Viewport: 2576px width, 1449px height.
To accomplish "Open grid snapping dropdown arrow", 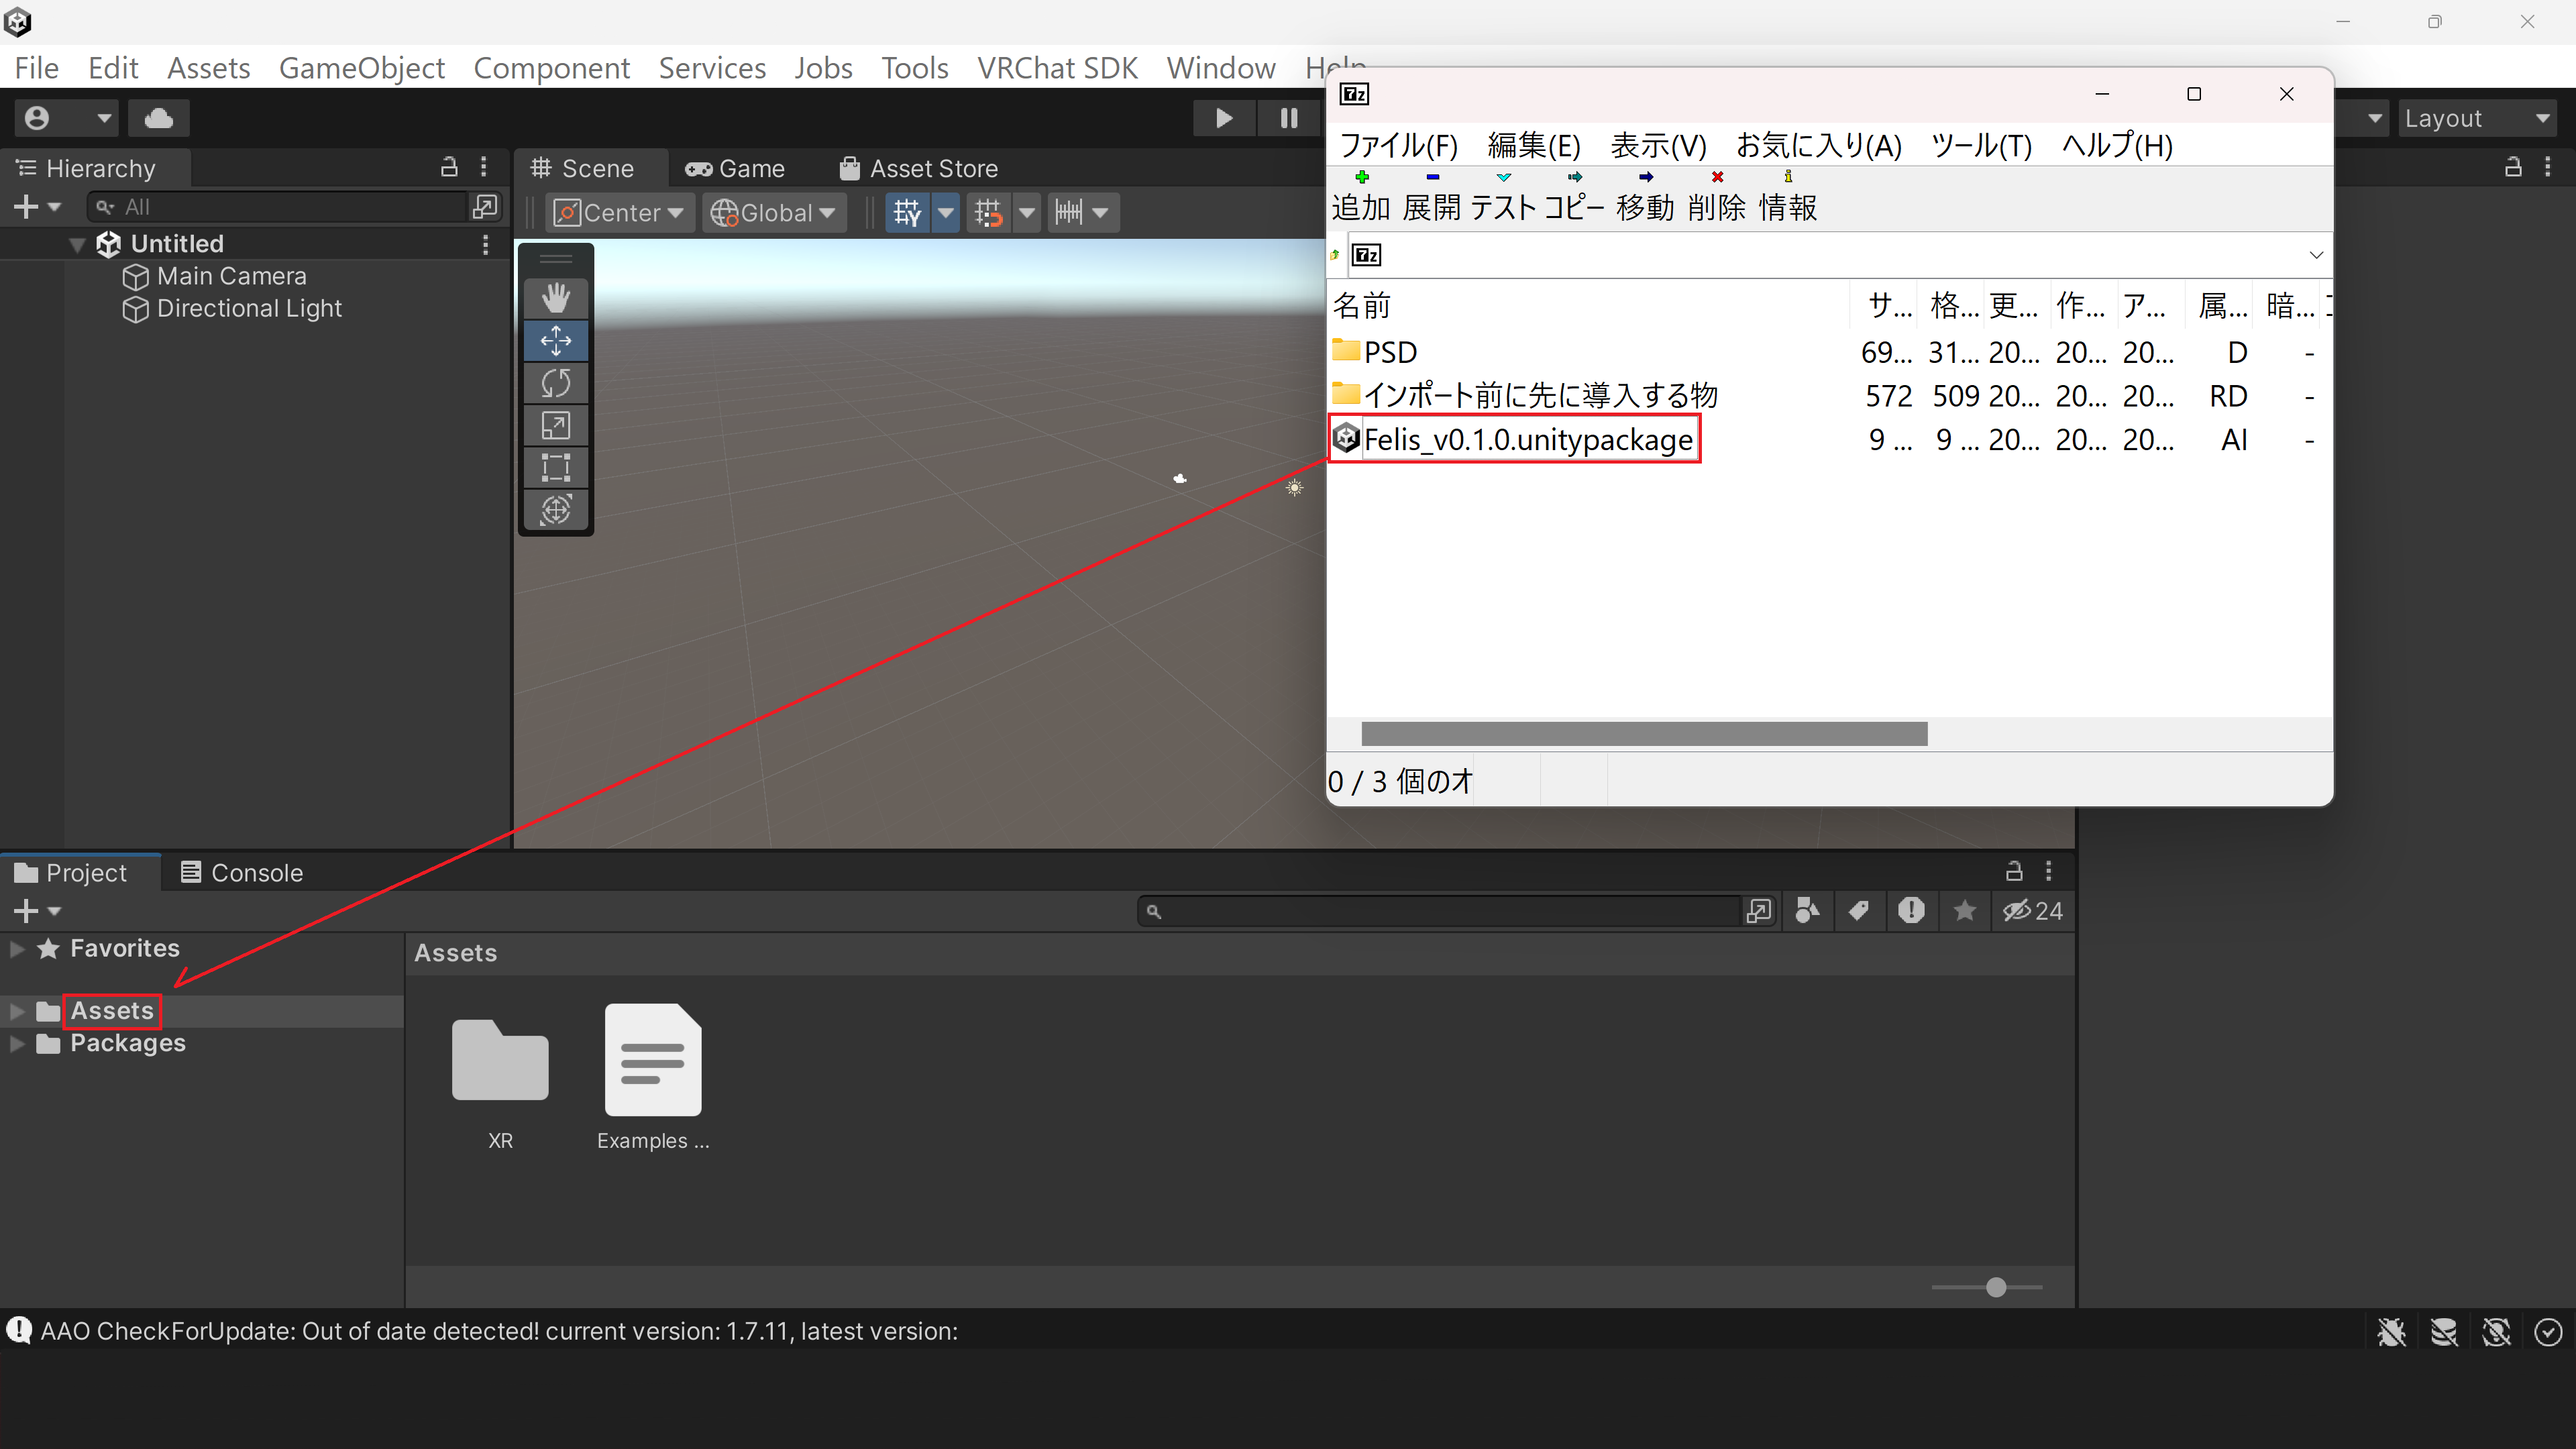I will pos(1027,212).
